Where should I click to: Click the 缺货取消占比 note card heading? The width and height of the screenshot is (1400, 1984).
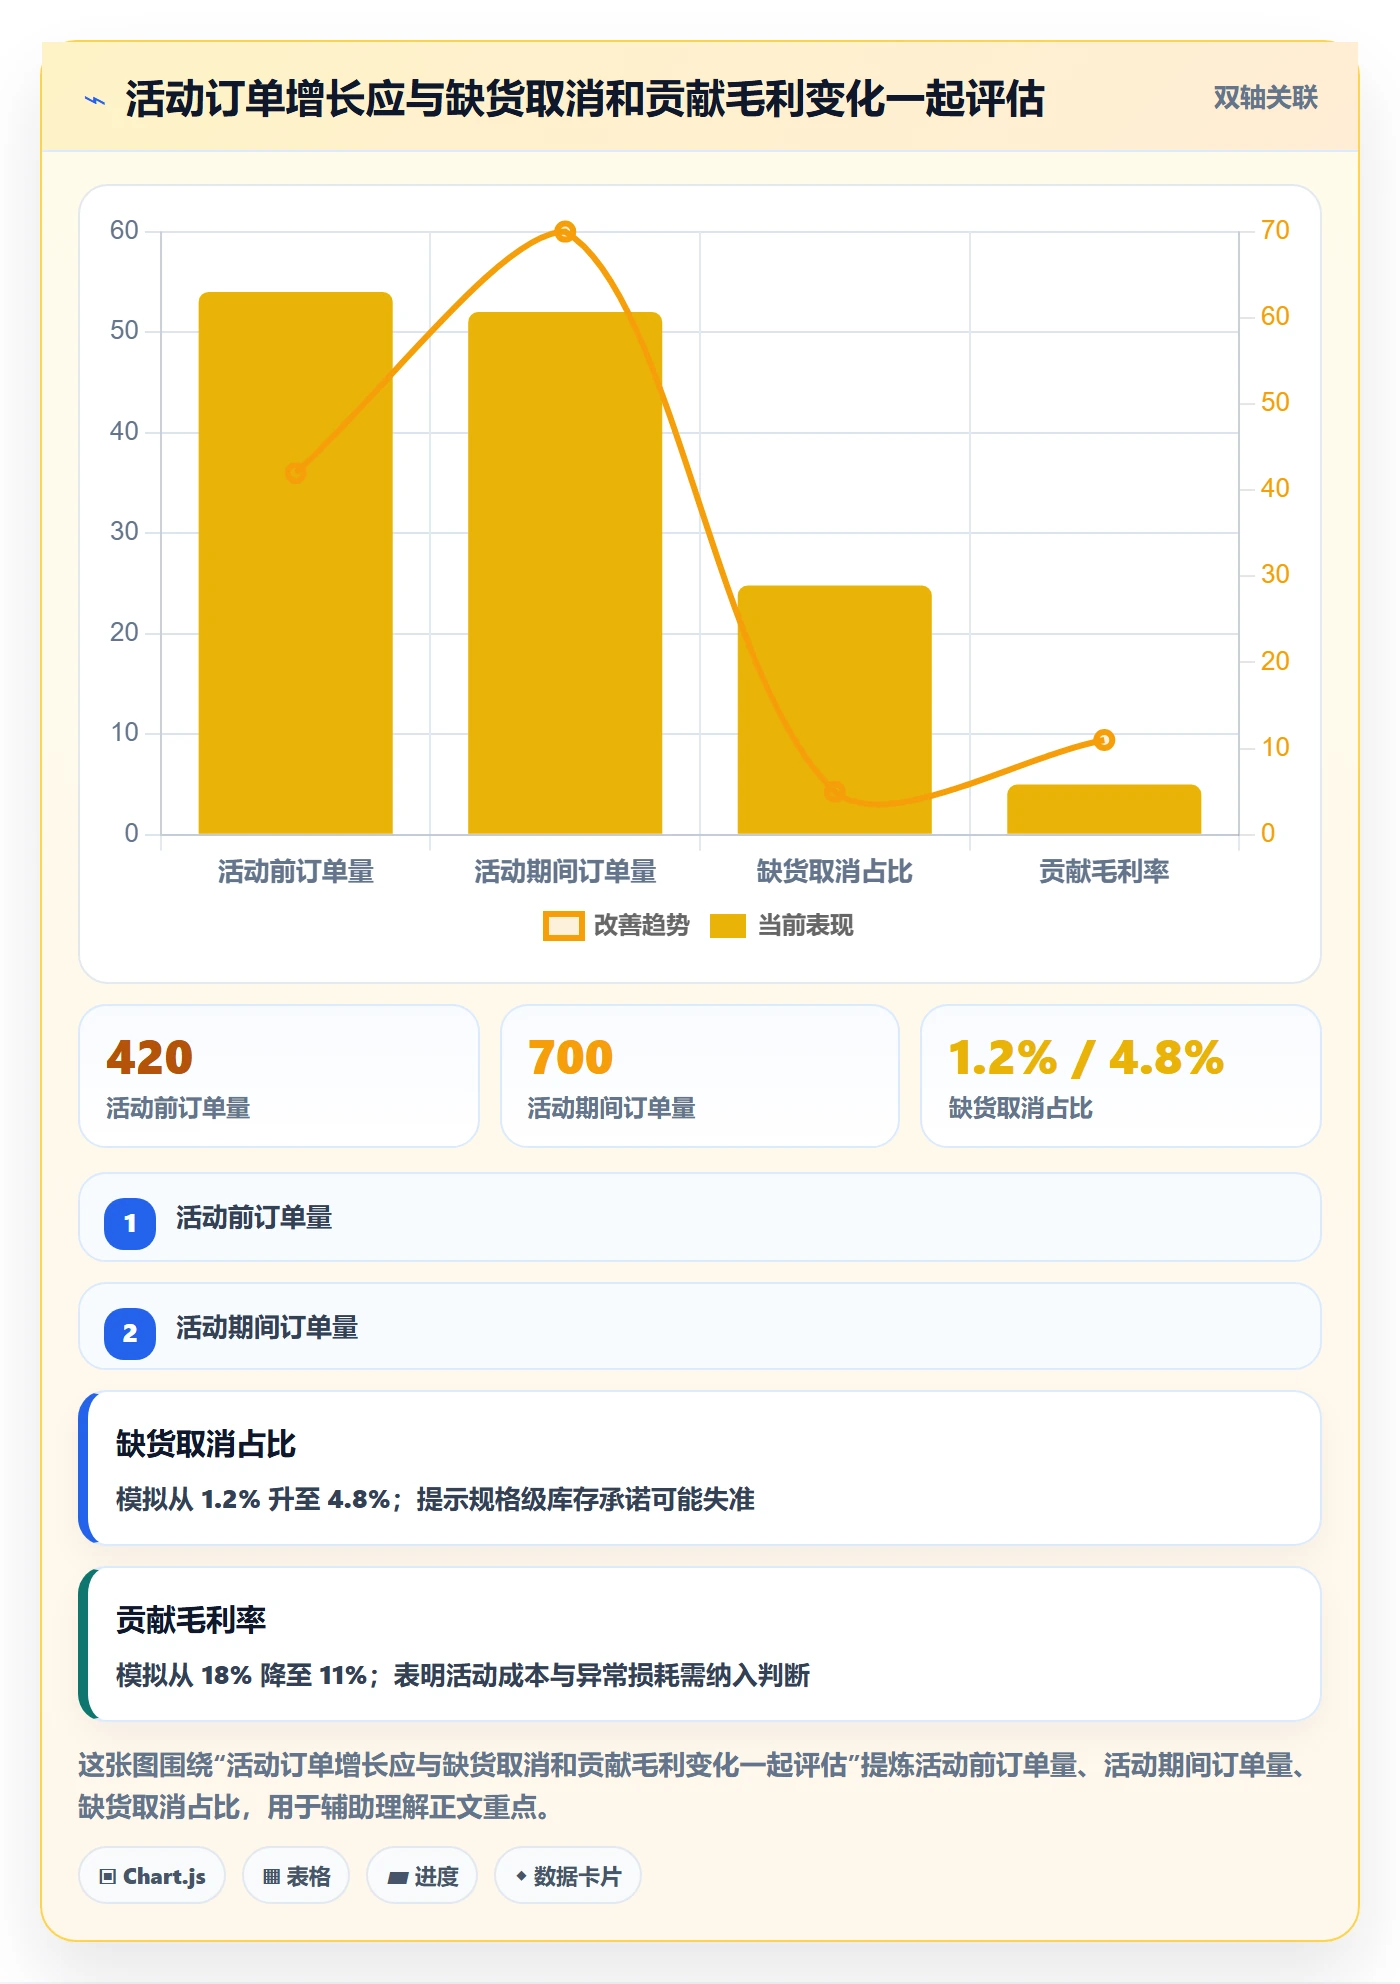[206, 1444]
